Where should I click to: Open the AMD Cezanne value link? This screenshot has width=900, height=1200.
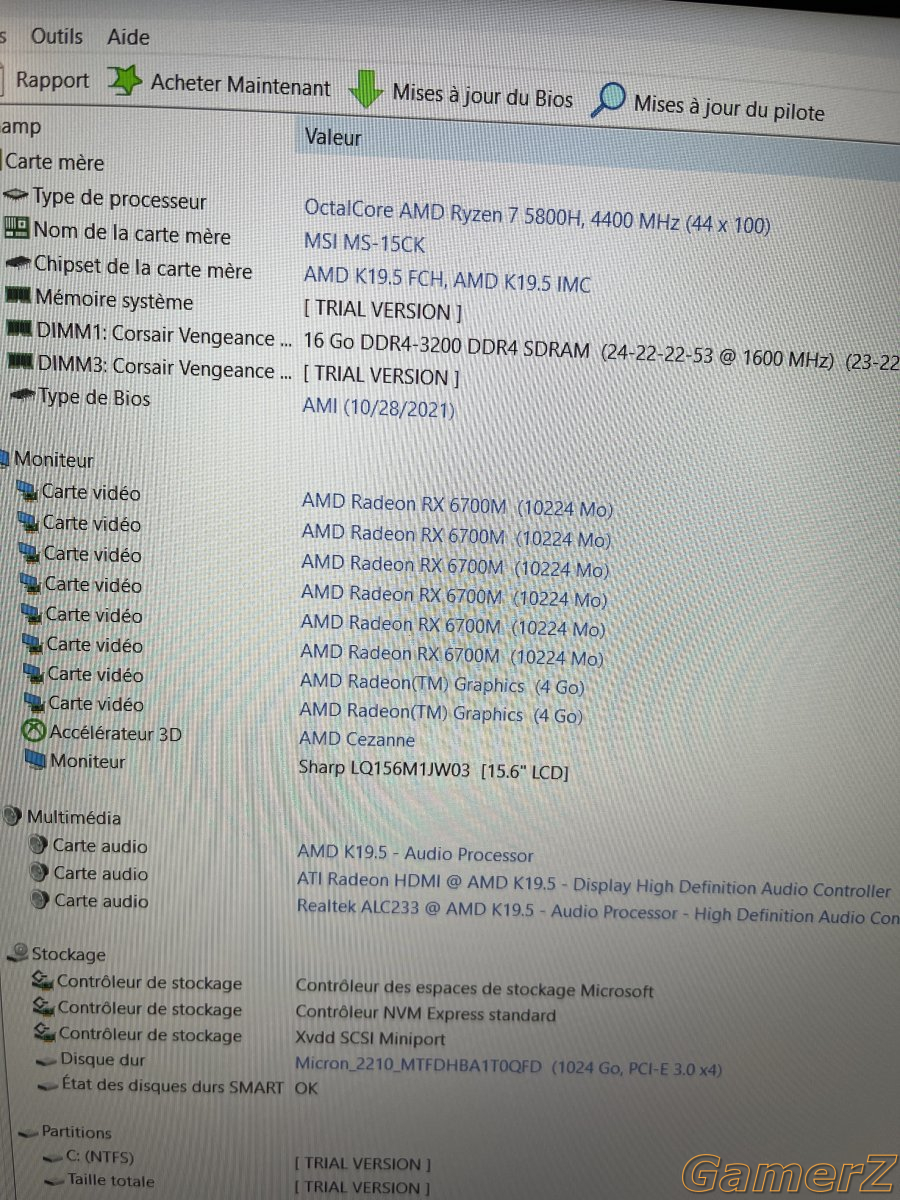point(357,740)
